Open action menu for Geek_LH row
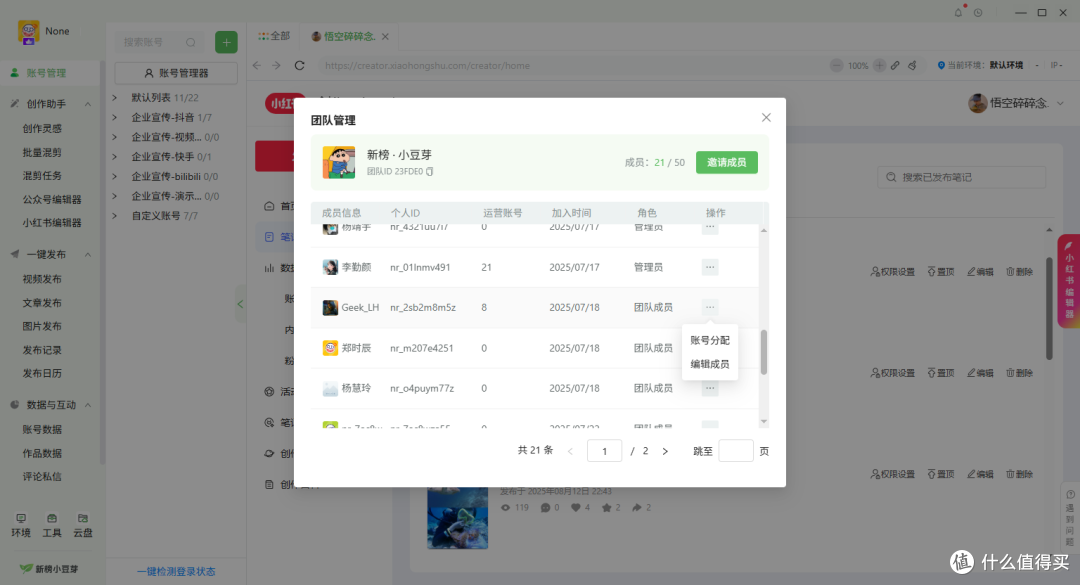Screen dimensions: 1080x585 coord(709,307)
